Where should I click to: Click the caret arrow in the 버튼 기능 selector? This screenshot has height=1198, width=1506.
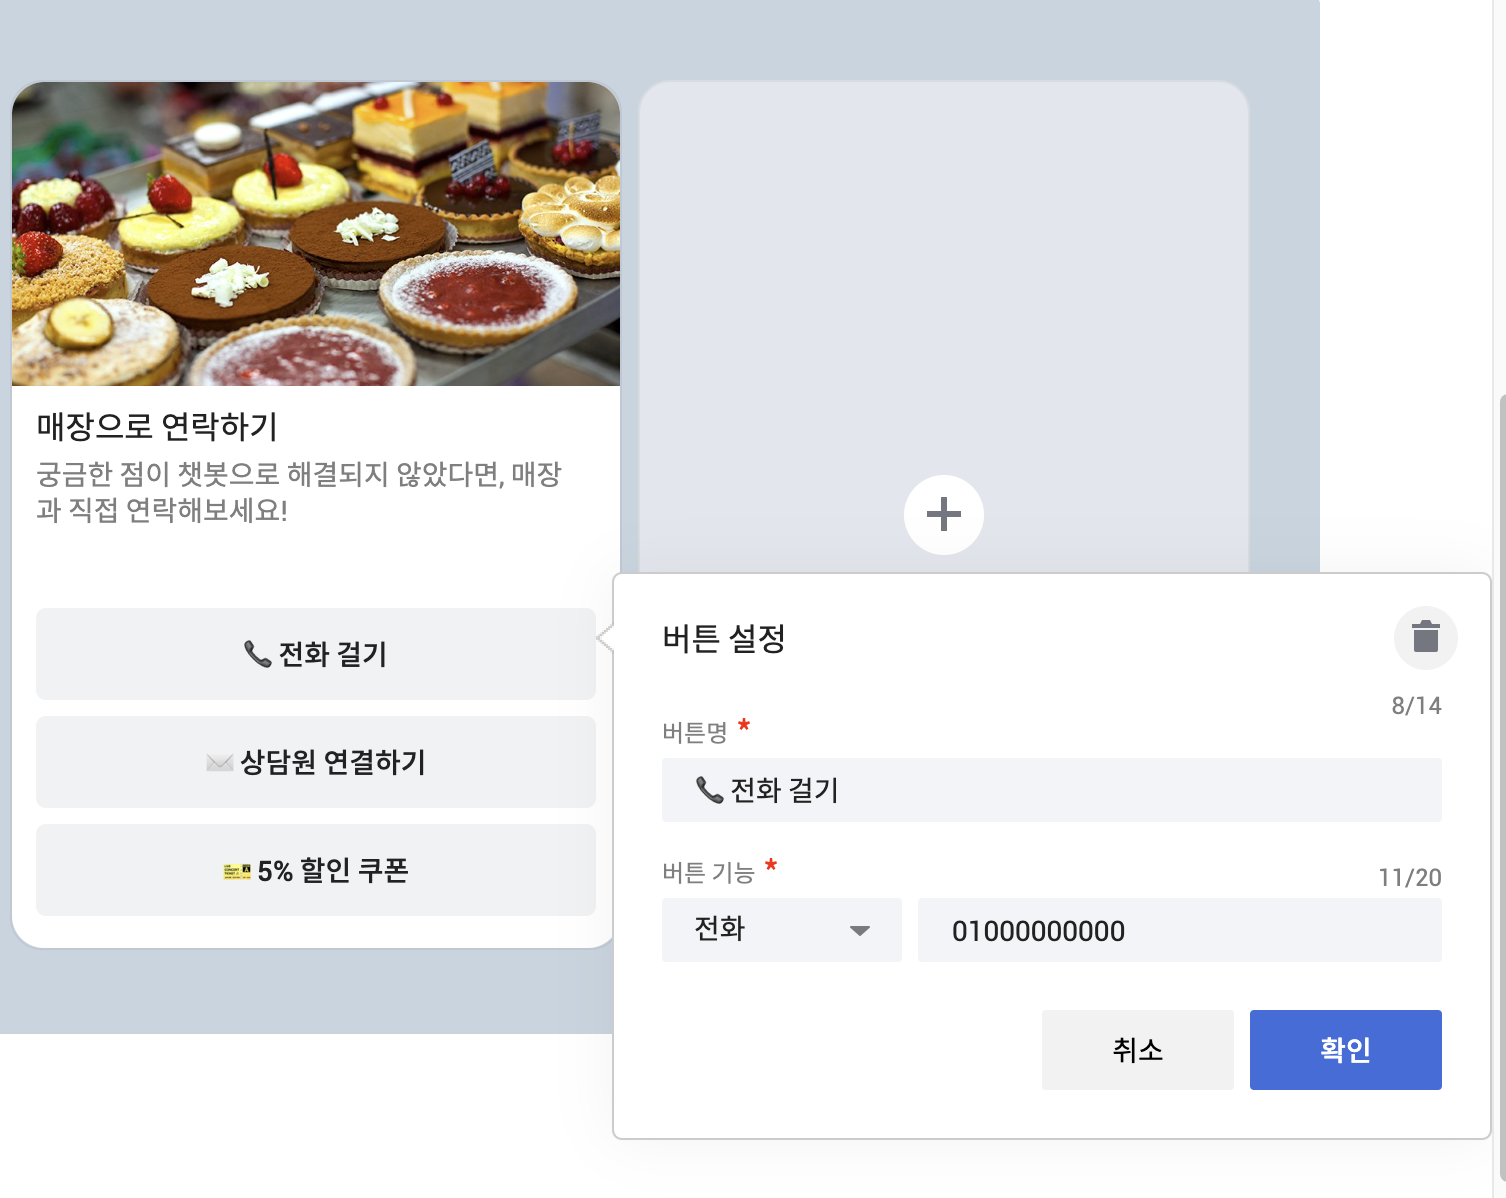point(859,931)
